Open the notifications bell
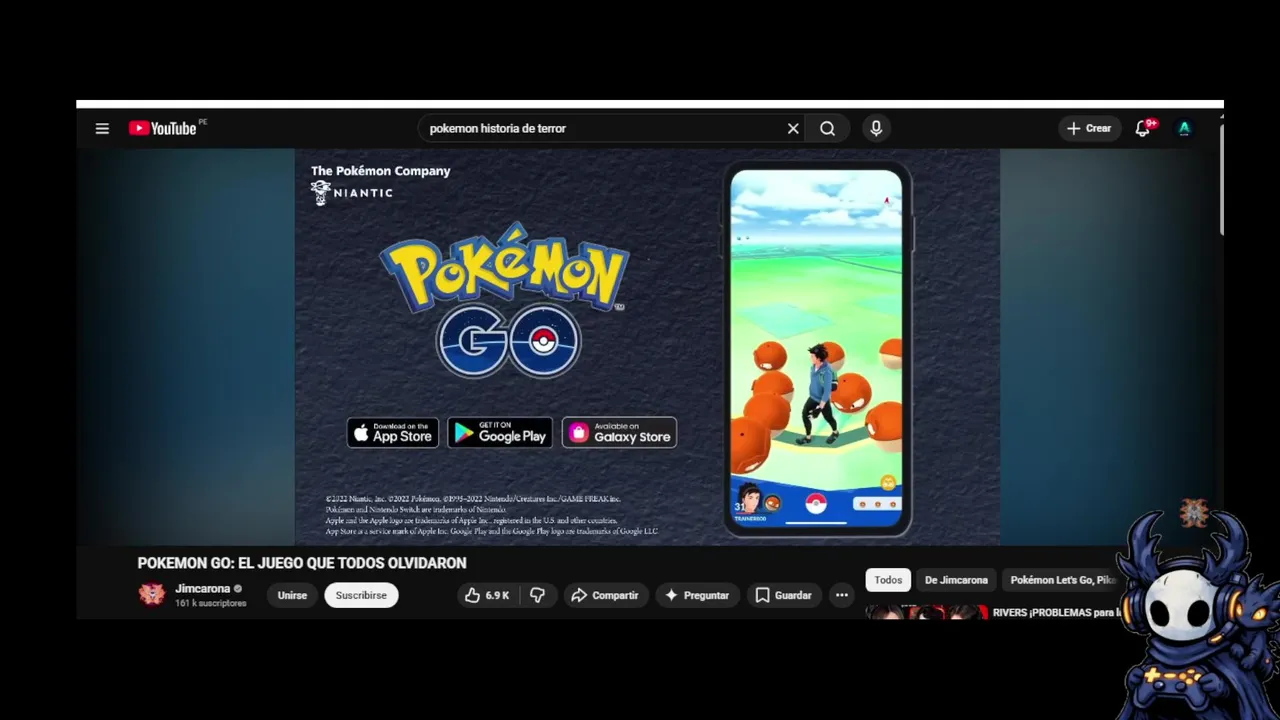Image resolution: width=1280 pixels, height=720 pixels. click(x=1144, y=128)
